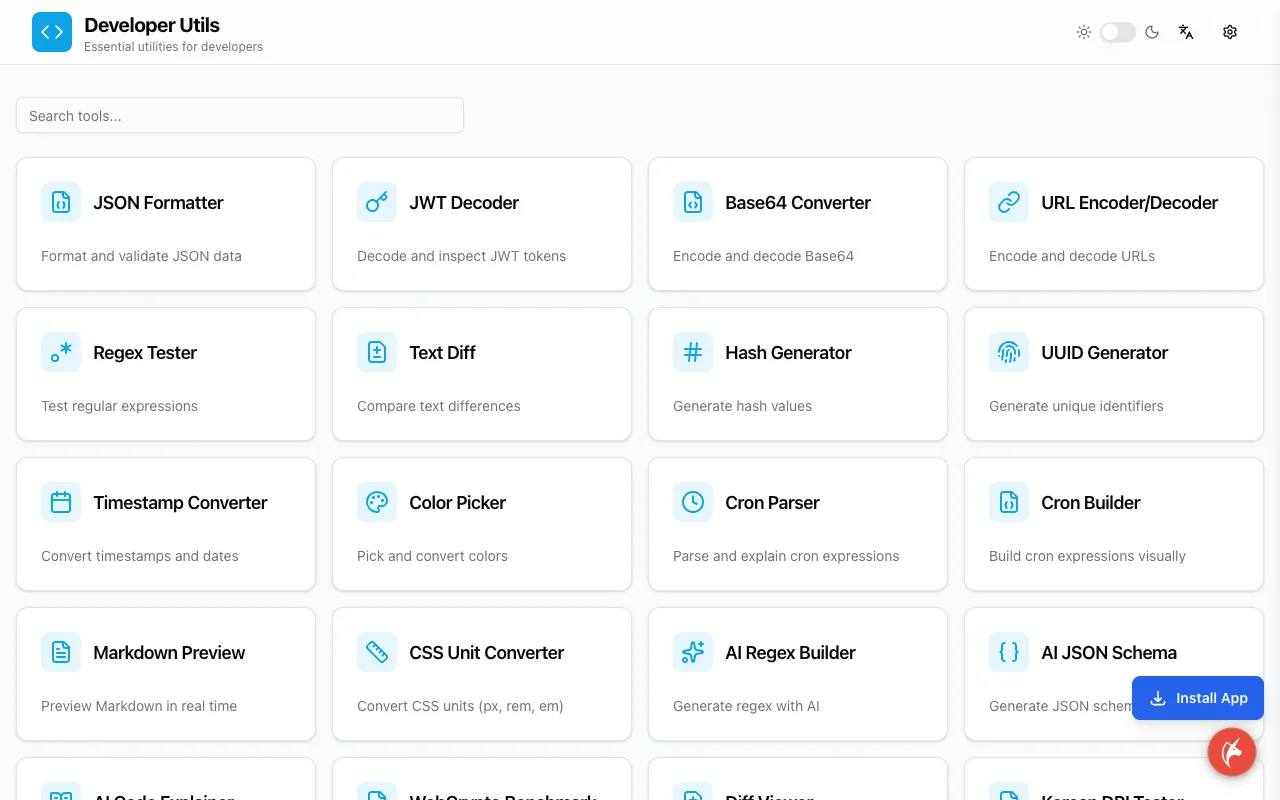Click the JSON Formatter file icon
Viewport: 1280px width, 800px height.
click(x=61, y=202)
